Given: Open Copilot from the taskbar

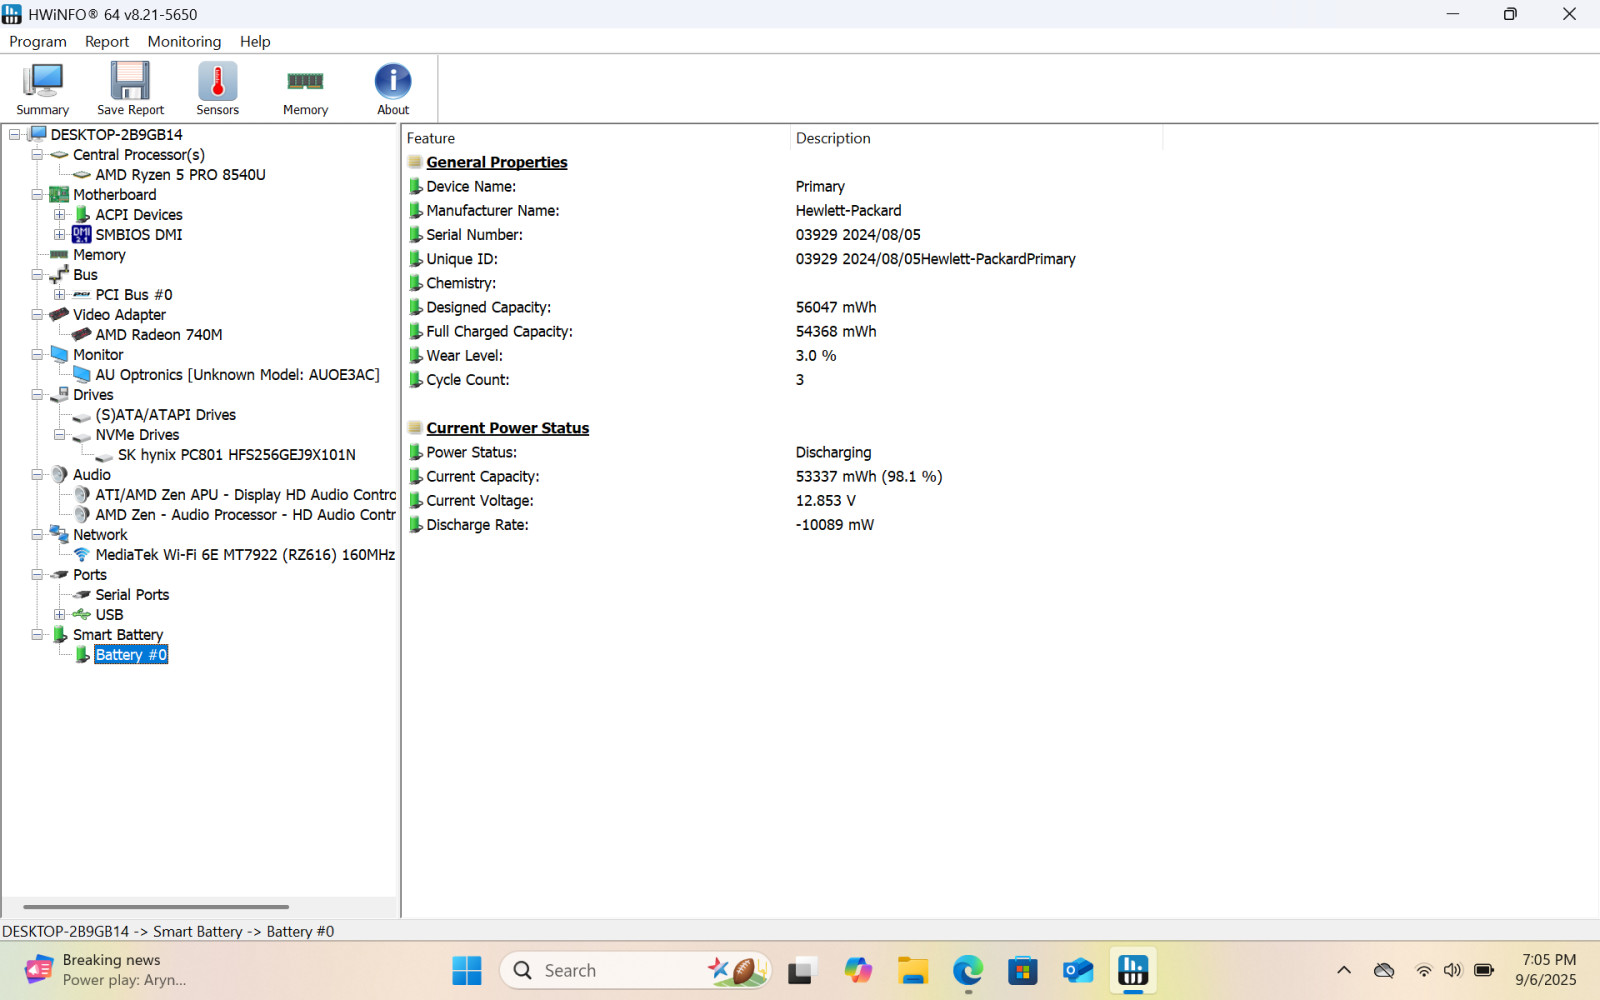Looking at the screenshot, I should tap(857, 970).
